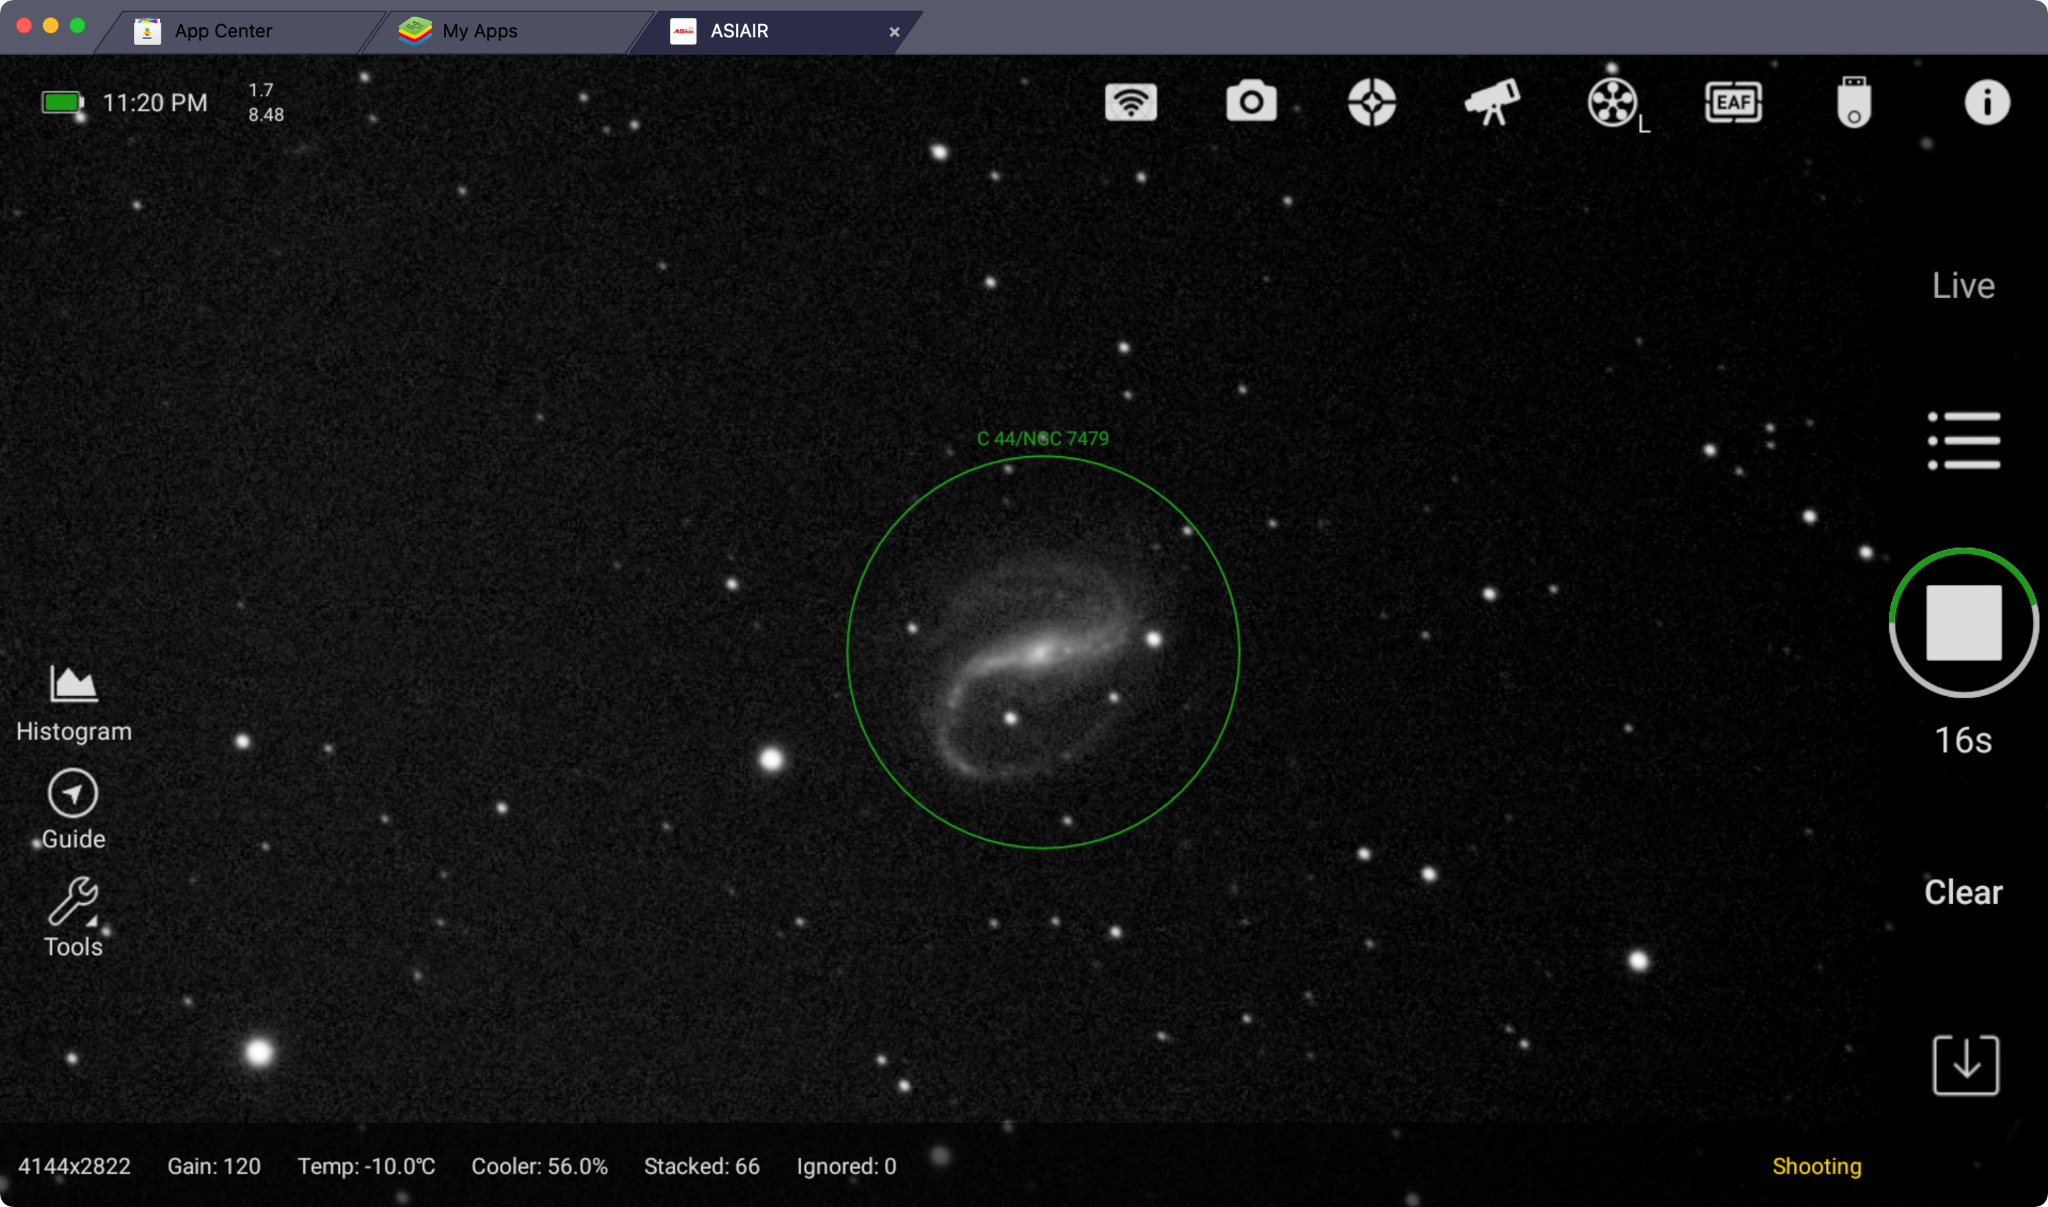The width and height of the screenshot is (2048, 1207).
Task: Show the Histogram panel
Action: [74, 704]
